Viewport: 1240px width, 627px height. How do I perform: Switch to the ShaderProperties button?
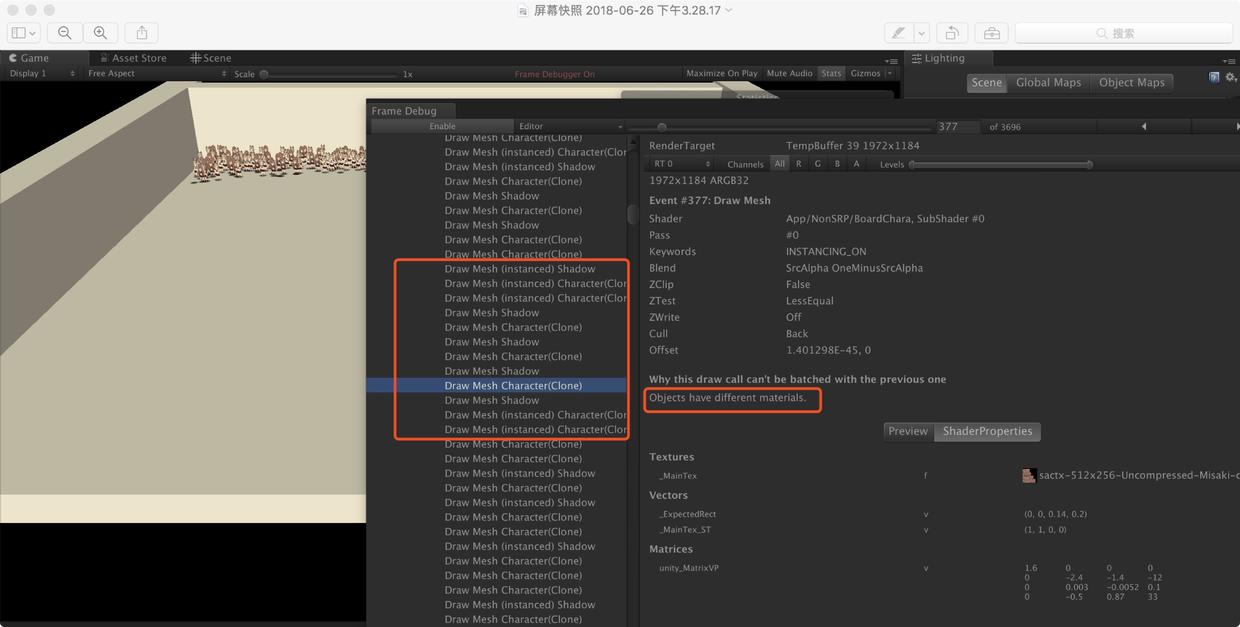(x=987, y=431)
